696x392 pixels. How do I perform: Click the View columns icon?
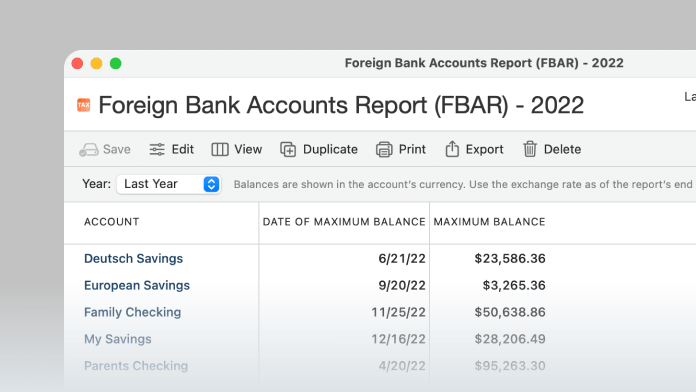[220, 150]
